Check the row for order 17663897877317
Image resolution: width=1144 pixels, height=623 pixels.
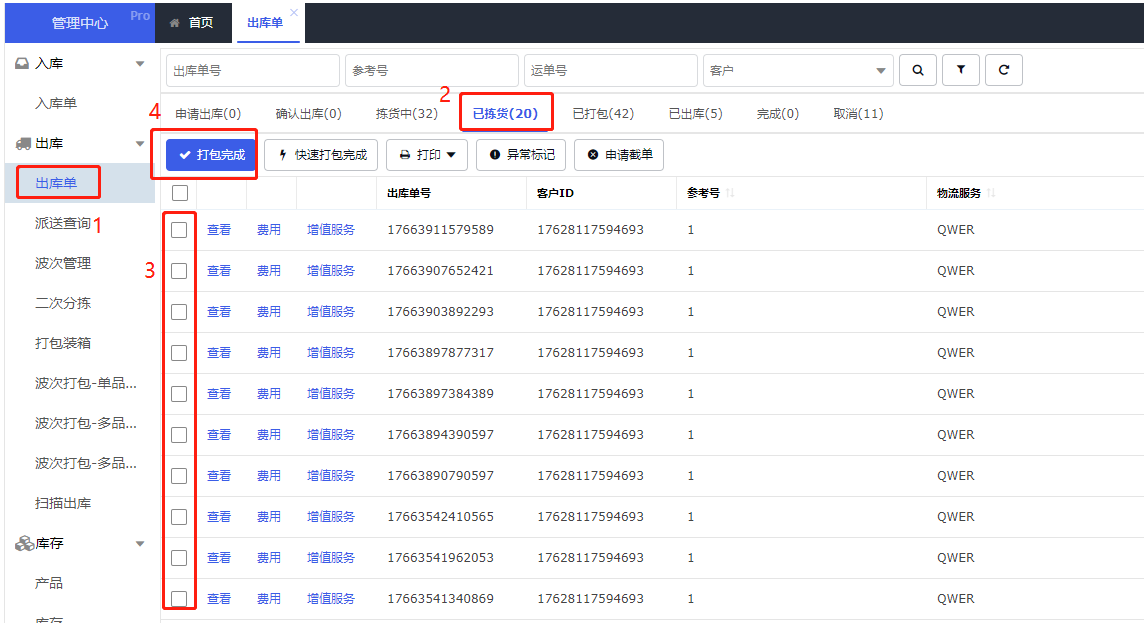pos(179,353)
